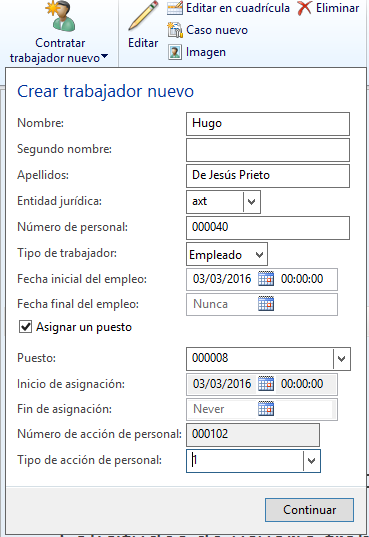Click the Editar en cuadrícula grid icon

pos(175,8)
